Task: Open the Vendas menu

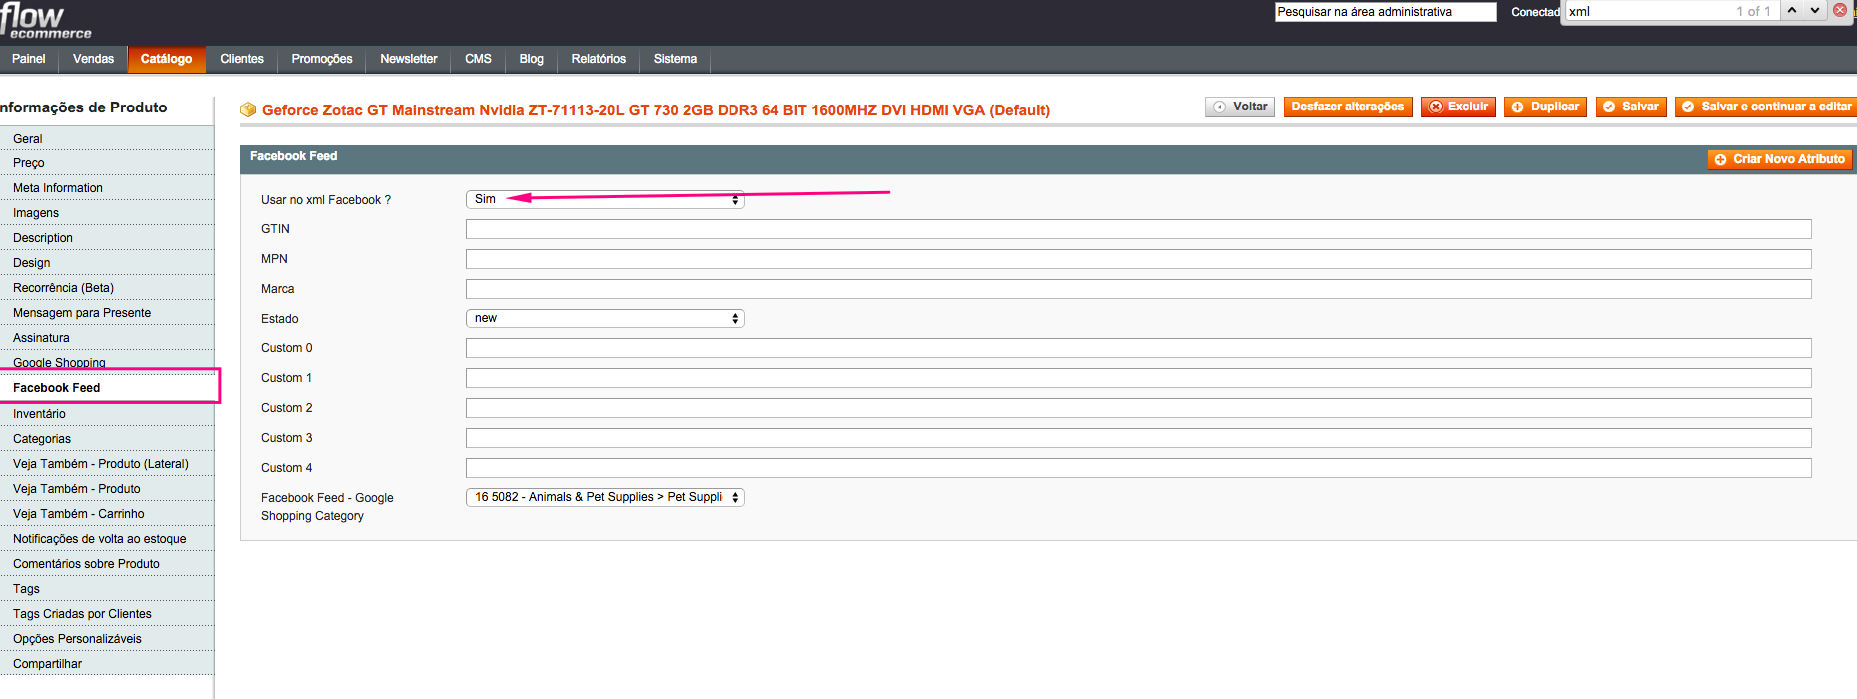Action: [x=93, y=59]
